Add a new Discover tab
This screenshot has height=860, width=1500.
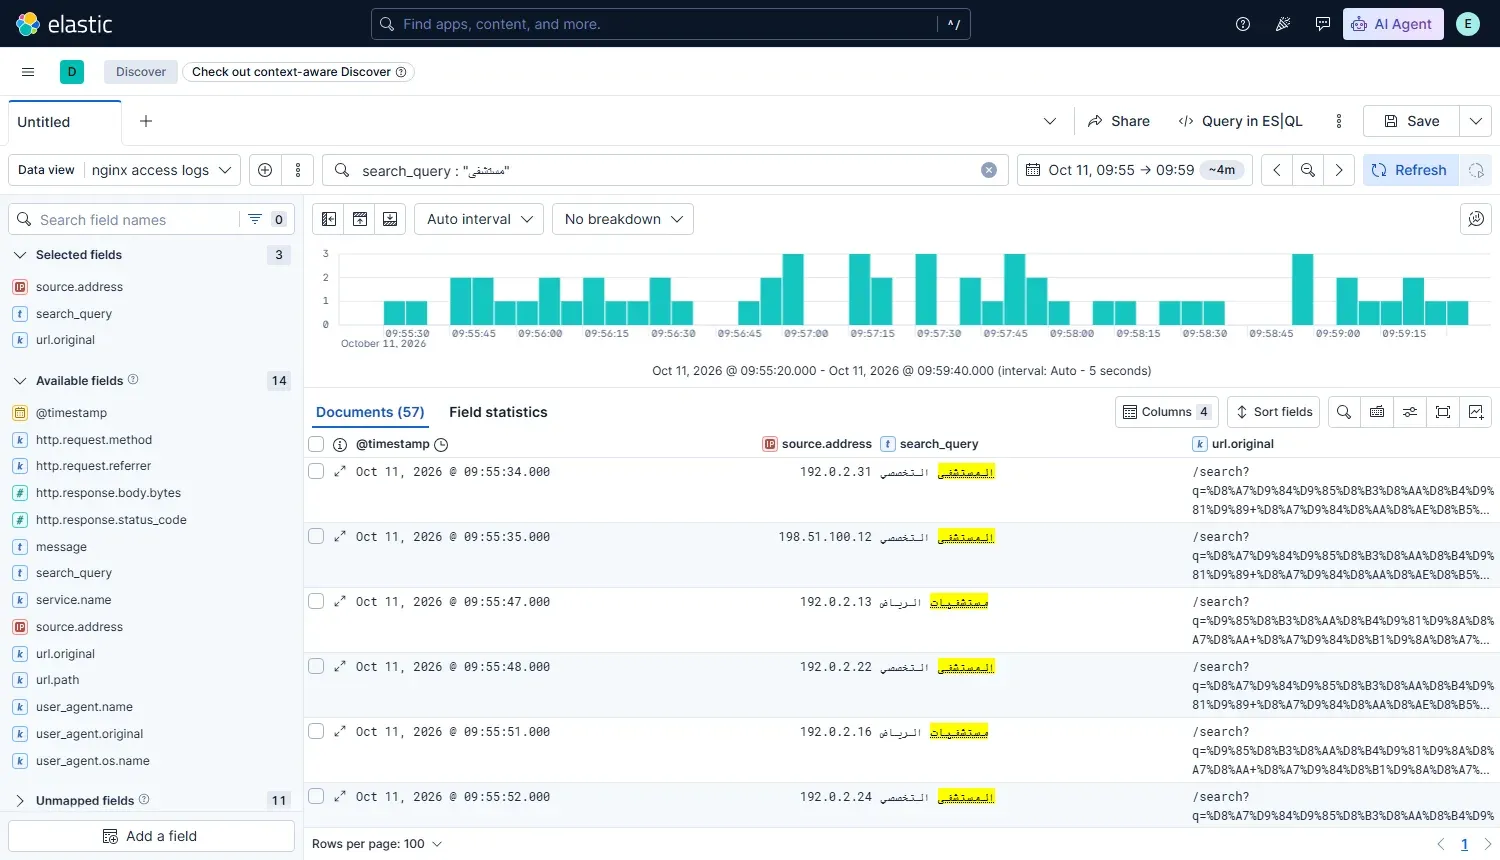point(146,121)
